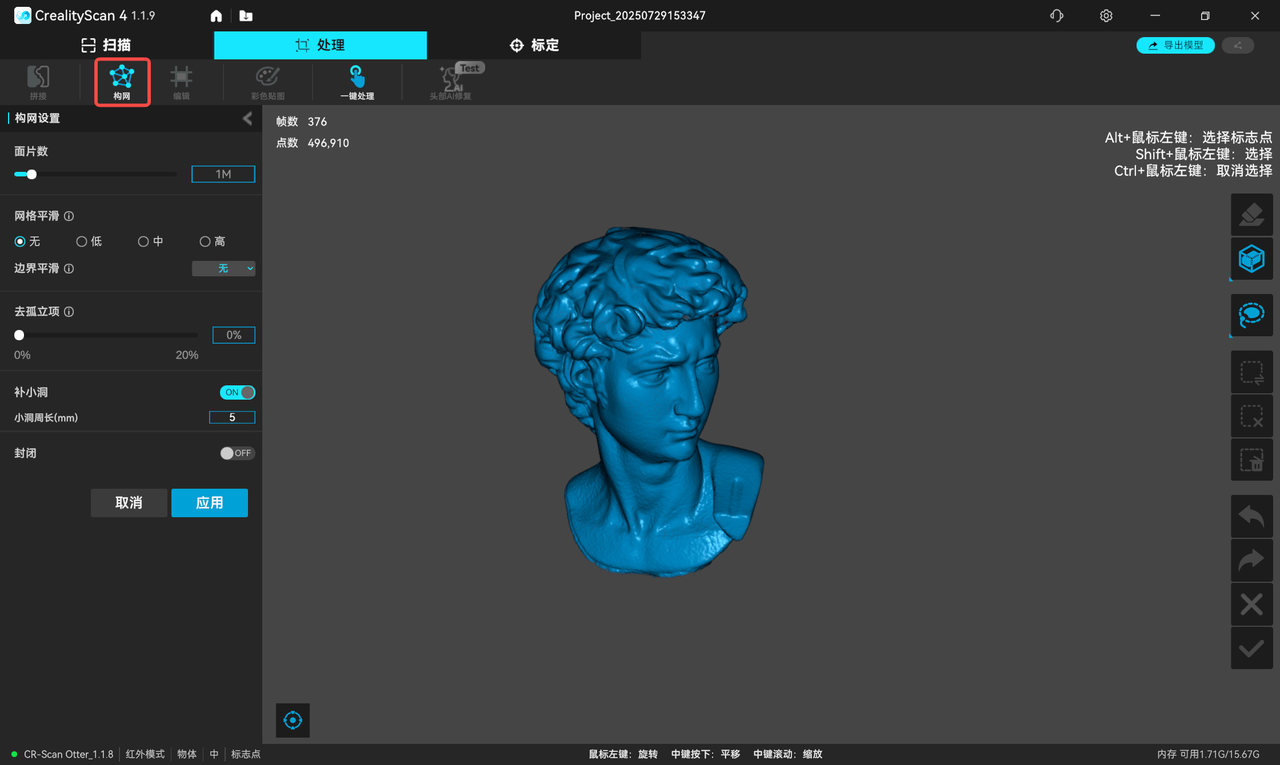Screen dimensions: 1280x765
Task: Activate the lasso selection tool
Action: click(x=1251, y=315)
